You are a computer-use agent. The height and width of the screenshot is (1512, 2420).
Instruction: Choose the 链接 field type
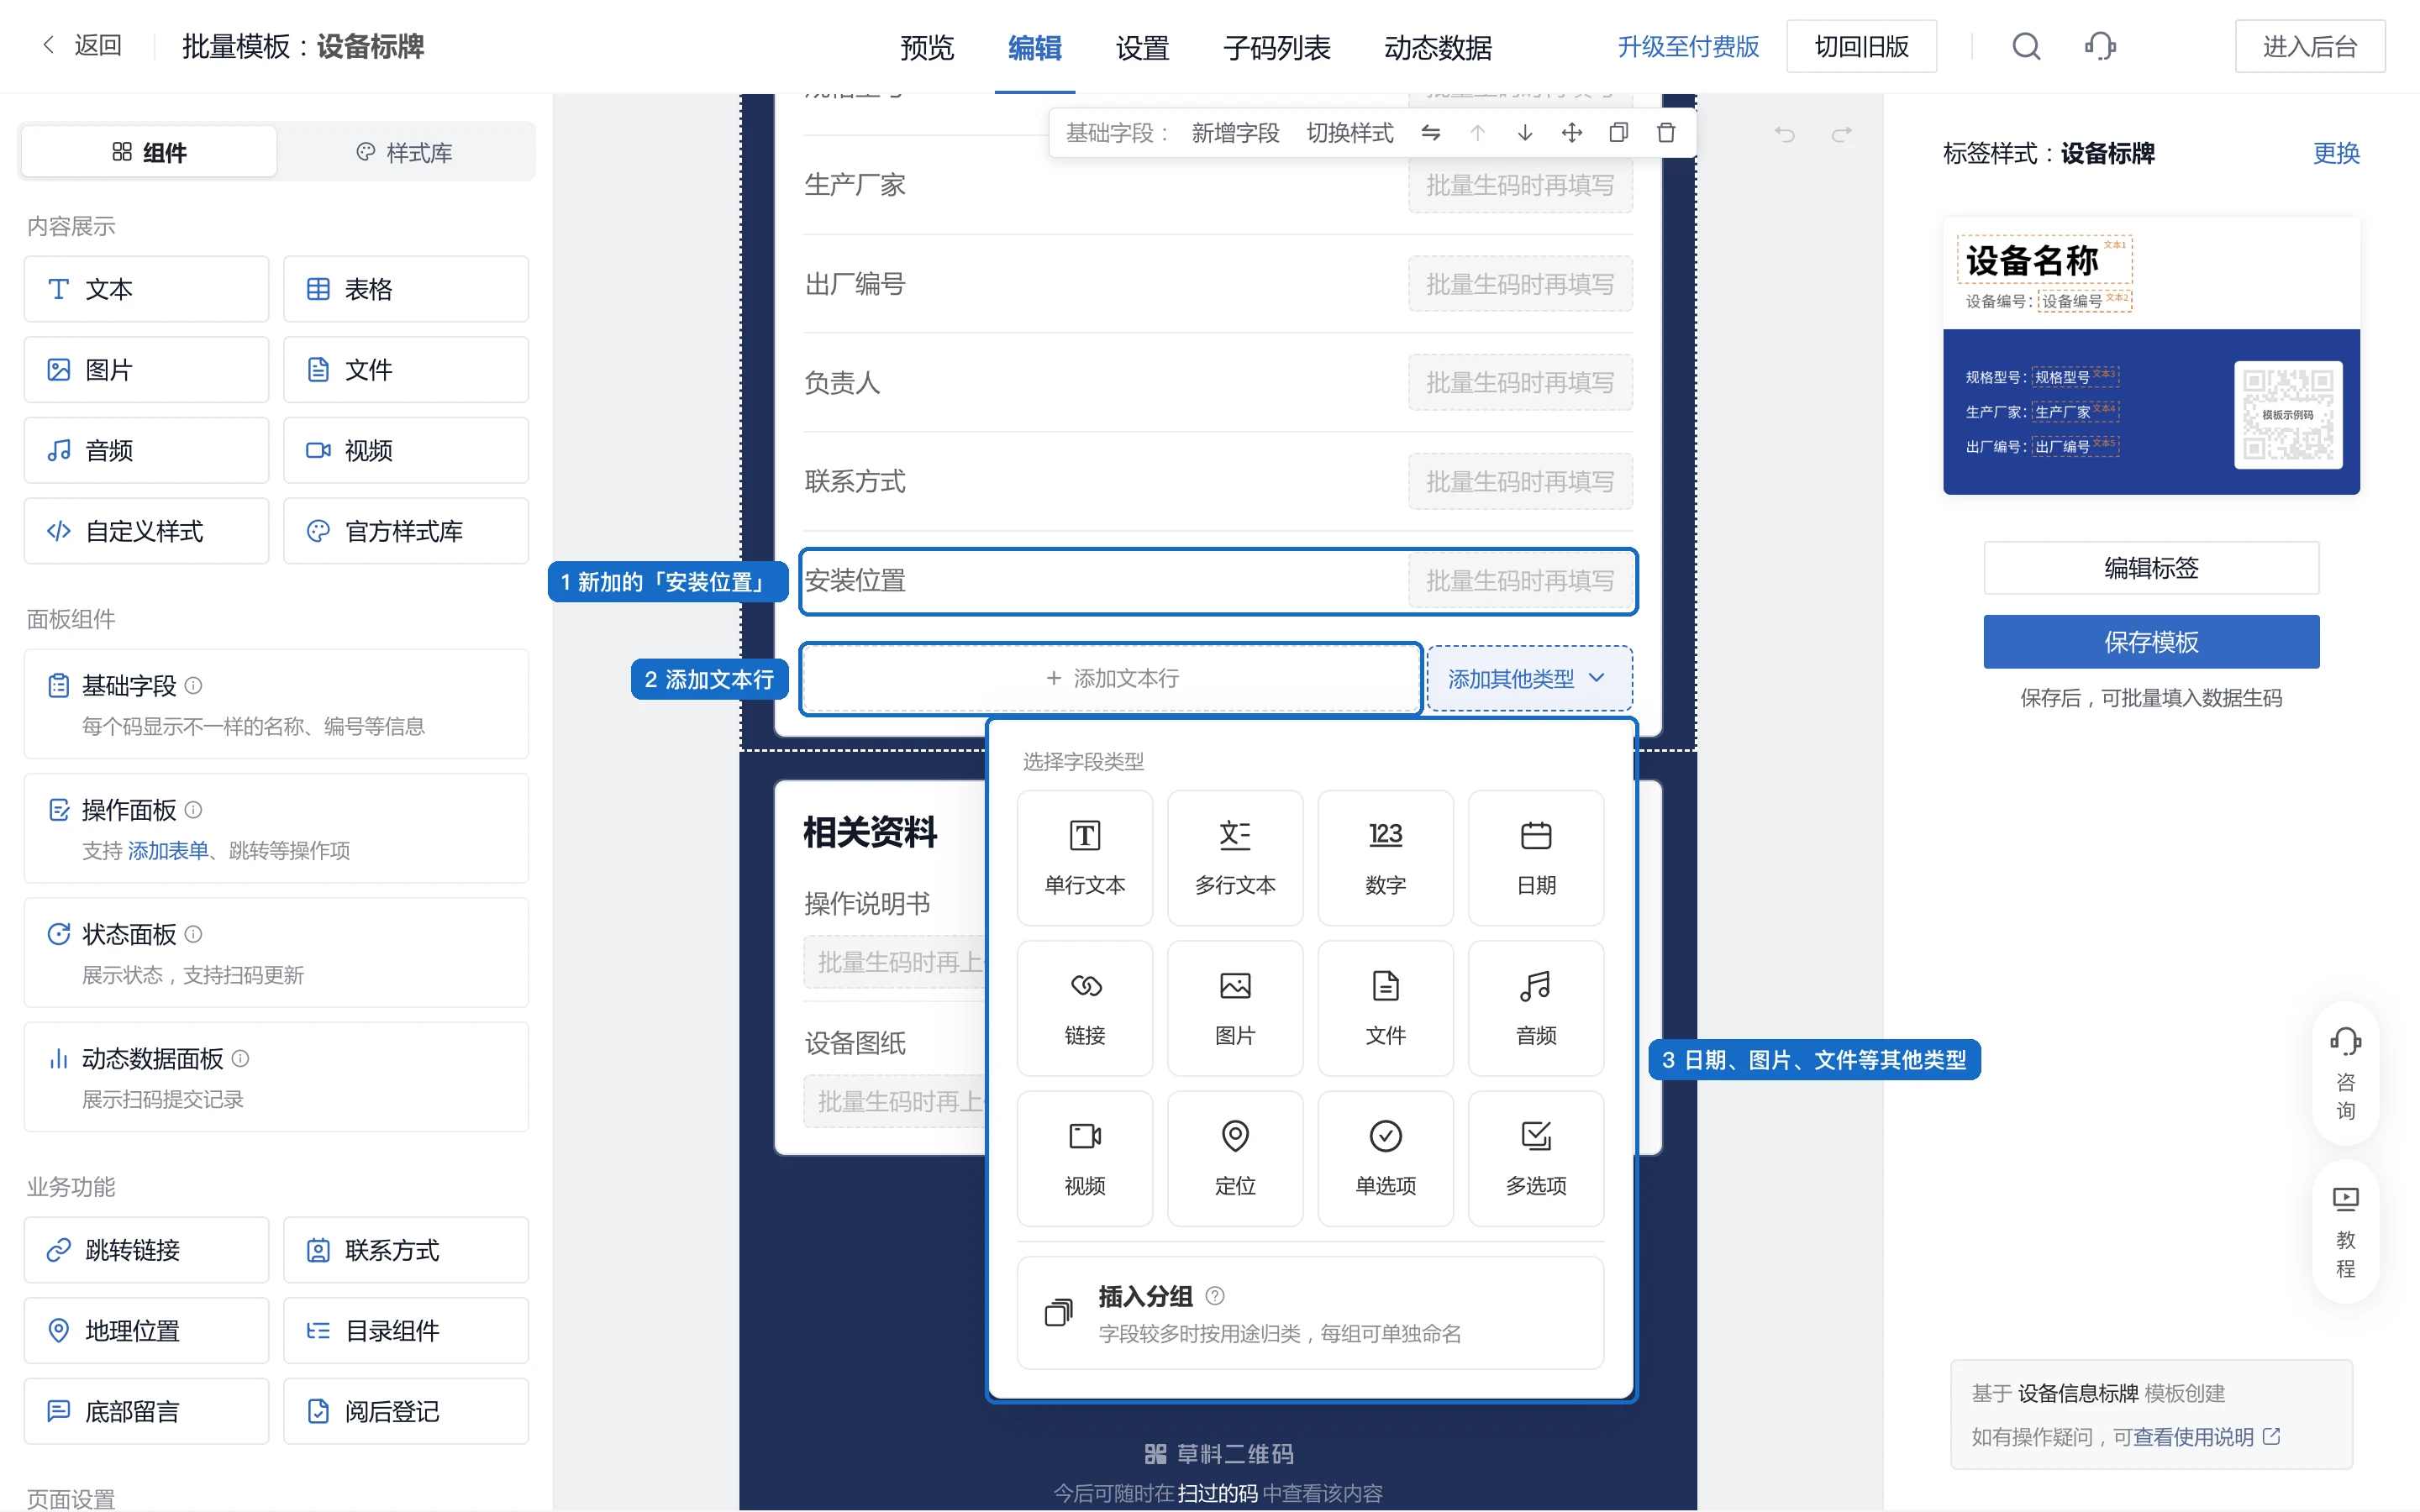(1085, 1008)
